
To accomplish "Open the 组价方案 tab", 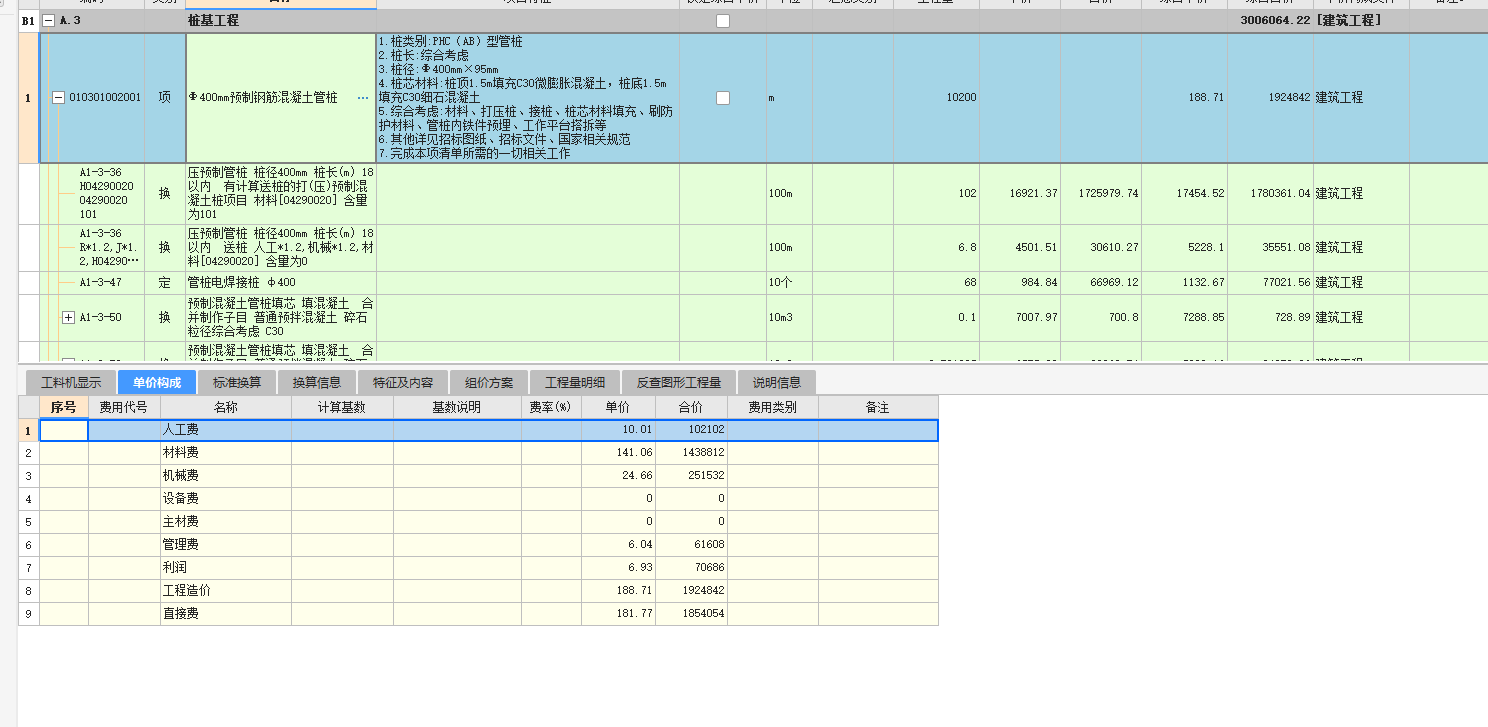I will [489, 382].
